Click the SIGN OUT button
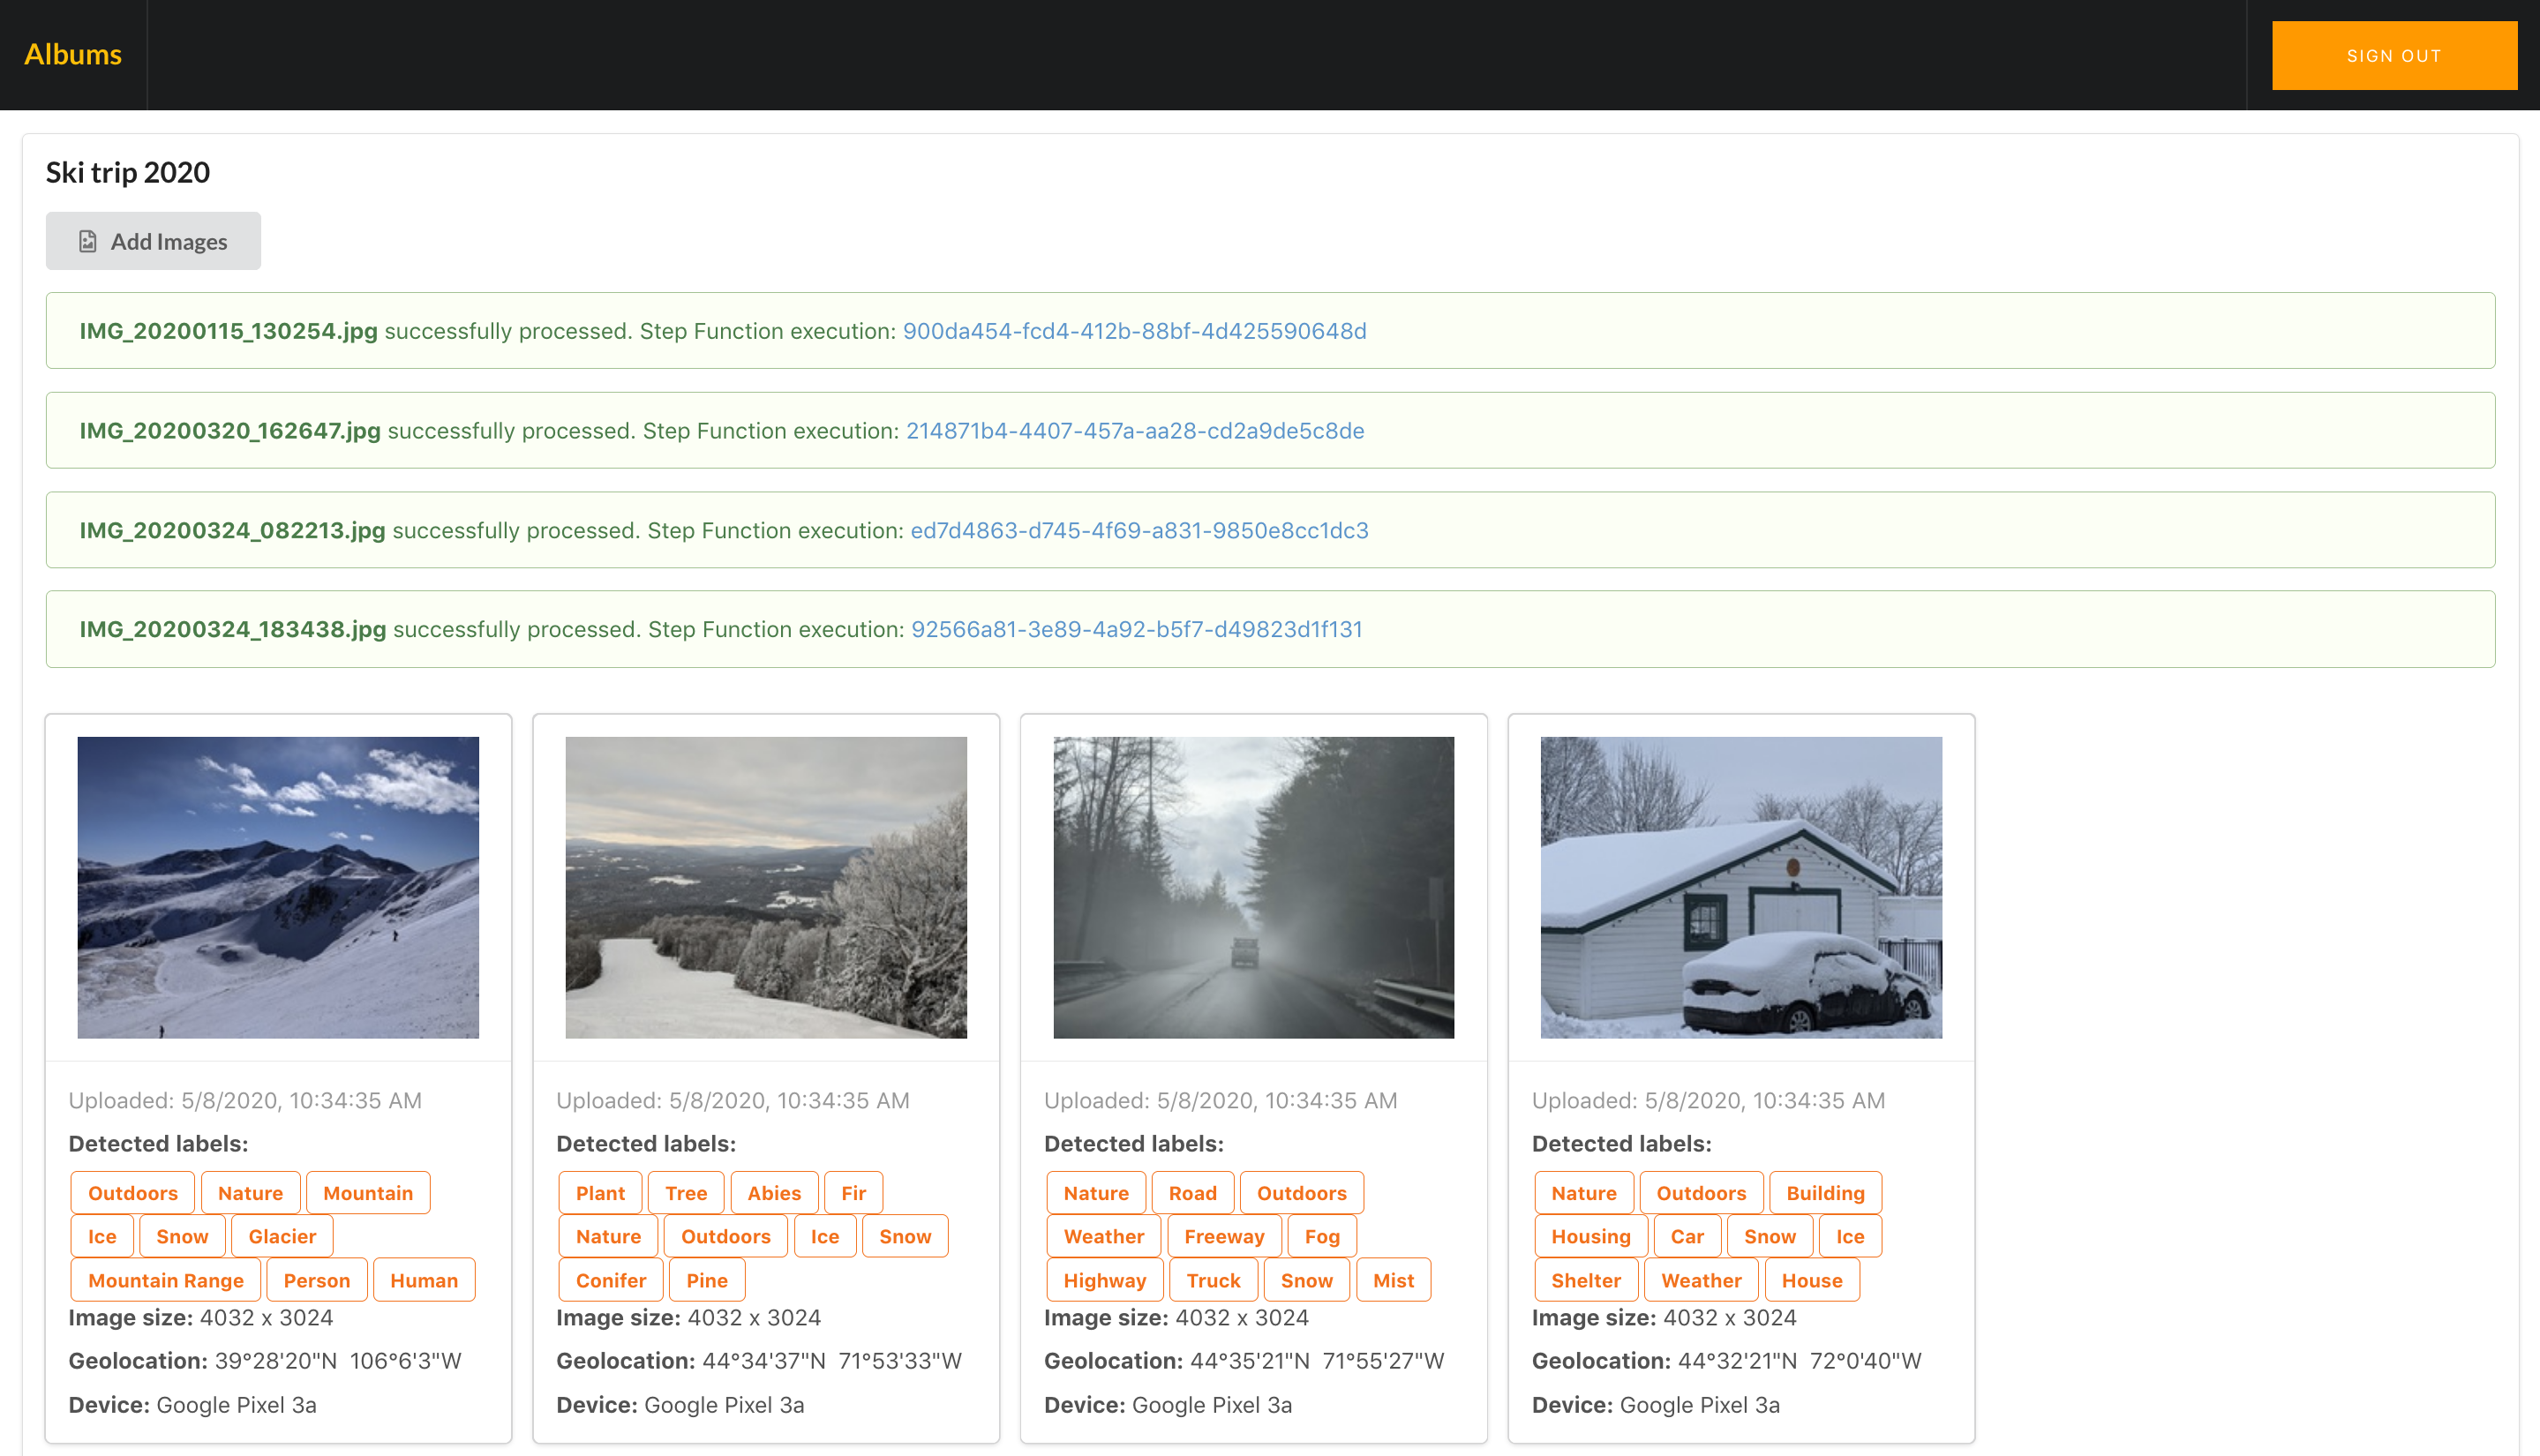 pos(2393,56)
